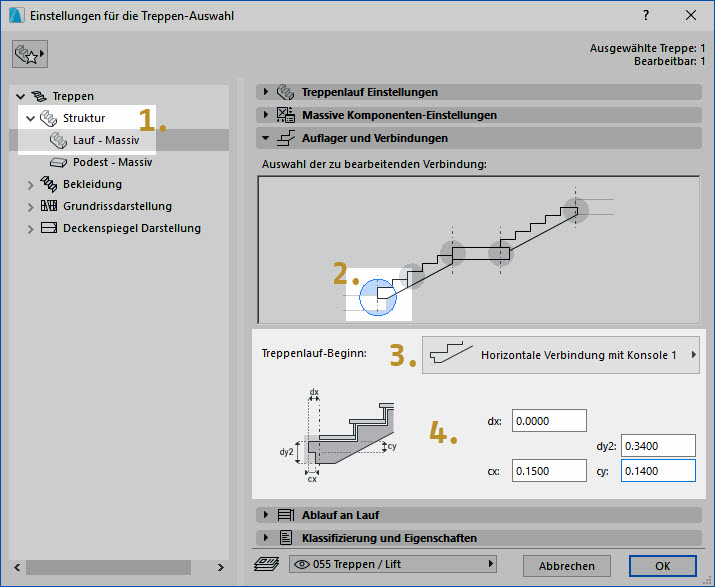Select the Podest - Massiv tree item
The width and height of the screenshot is (715, 587).
[112, 162]
